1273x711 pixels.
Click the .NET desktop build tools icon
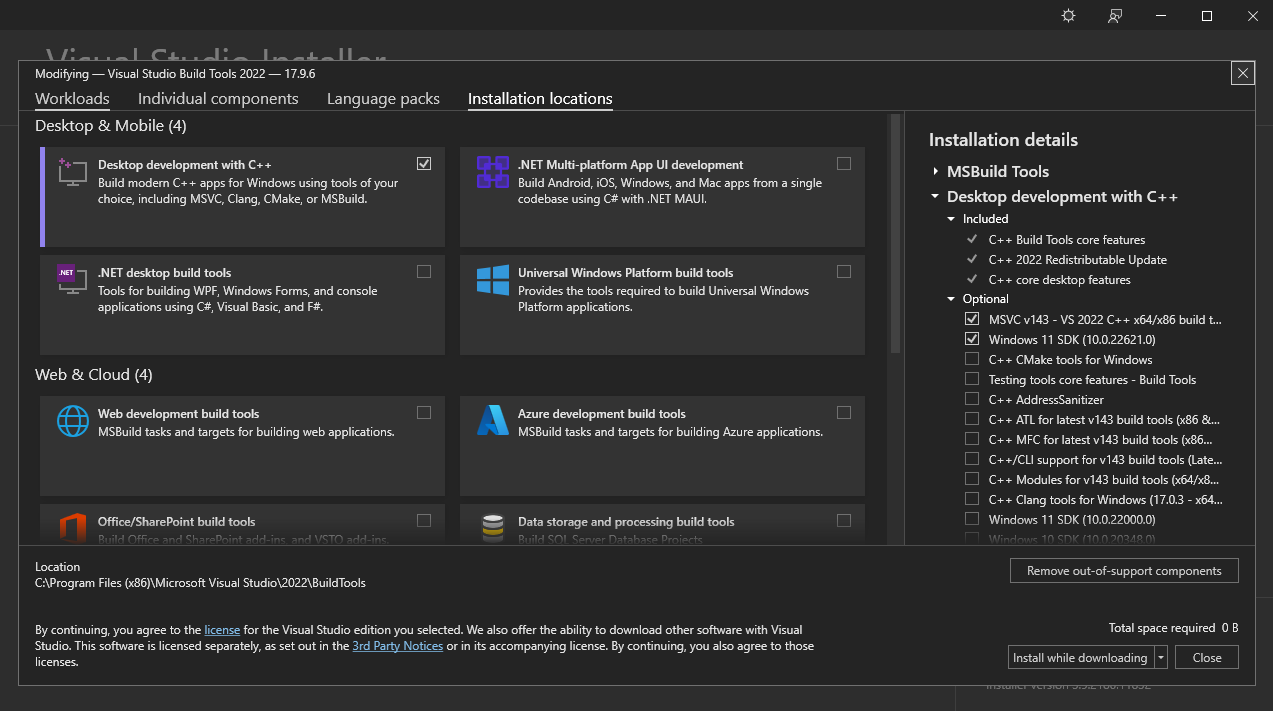point(73,280)
